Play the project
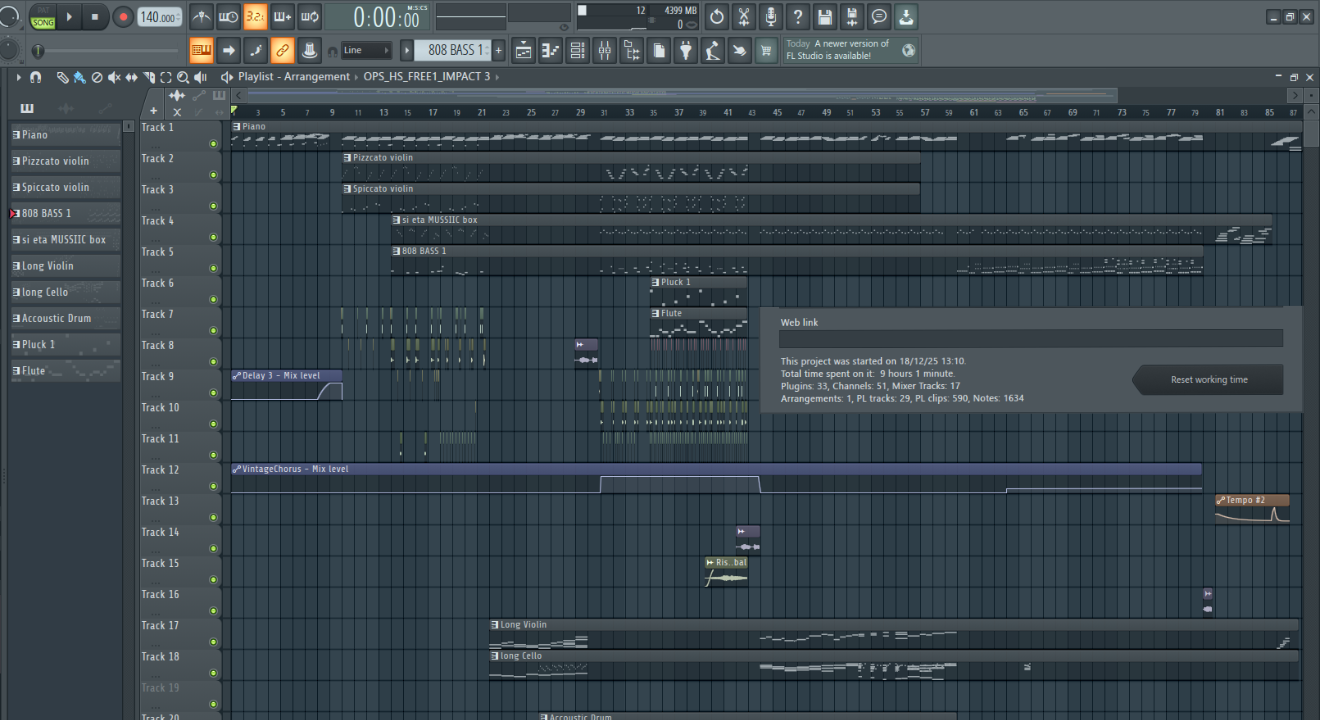Viewport: 1320px width, 720px height. [69, 16]
